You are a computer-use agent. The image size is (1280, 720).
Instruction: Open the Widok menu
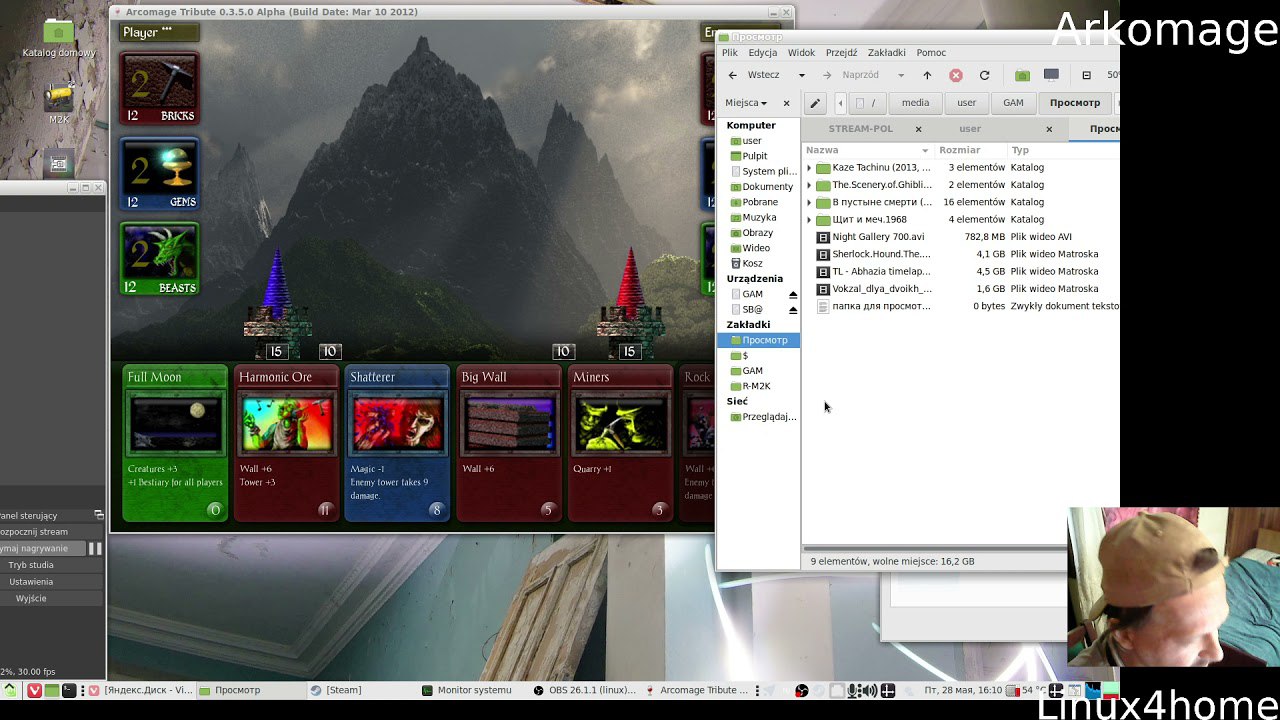pos(801,53)
